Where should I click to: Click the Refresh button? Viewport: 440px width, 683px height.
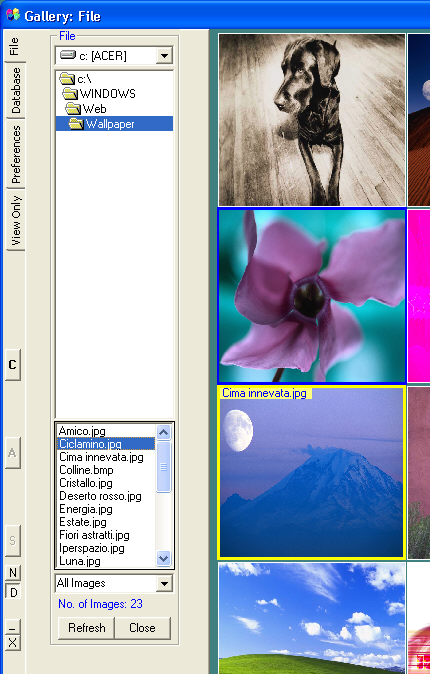click(x=86, y=628)
